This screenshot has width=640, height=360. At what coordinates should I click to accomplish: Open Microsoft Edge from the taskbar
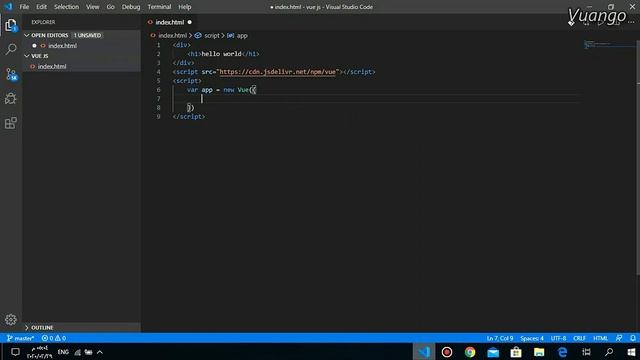pos(562,352)
